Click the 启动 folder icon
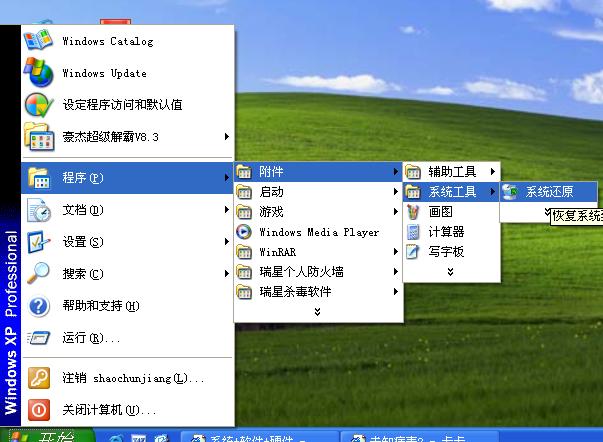 [244, 192]
